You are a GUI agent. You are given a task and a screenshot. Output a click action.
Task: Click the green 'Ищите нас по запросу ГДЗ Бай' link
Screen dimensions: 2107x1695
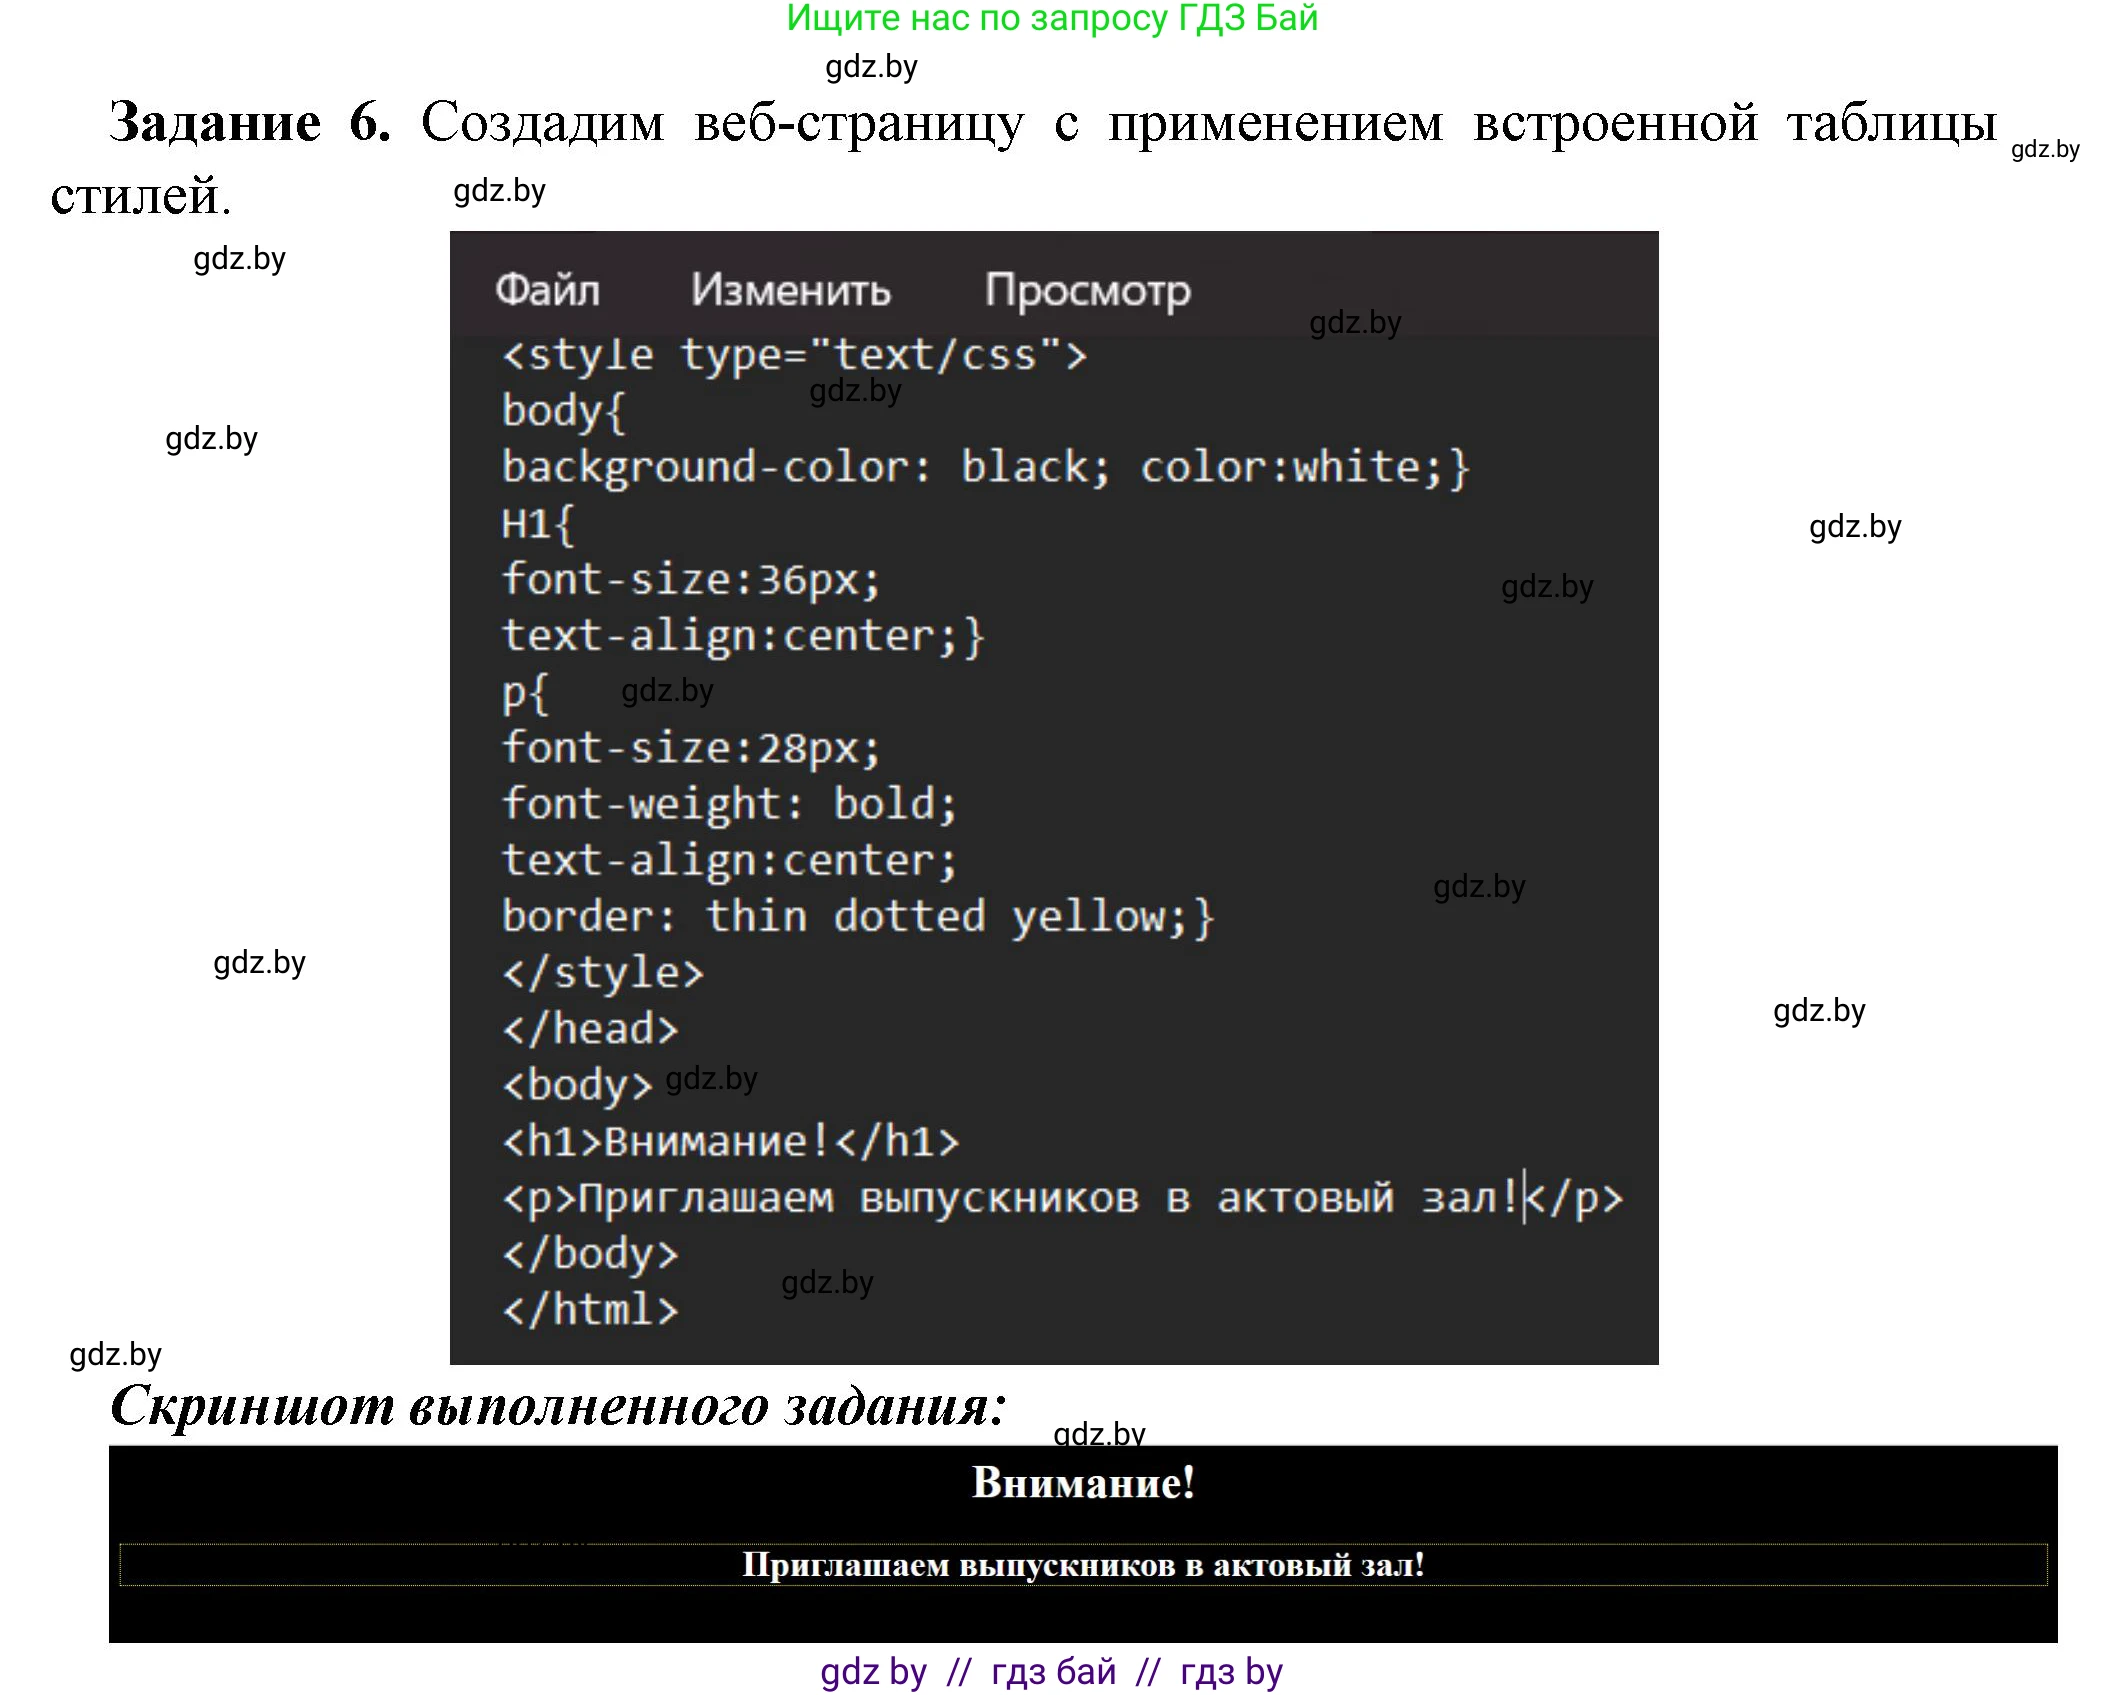click(x=1052, y=18)
